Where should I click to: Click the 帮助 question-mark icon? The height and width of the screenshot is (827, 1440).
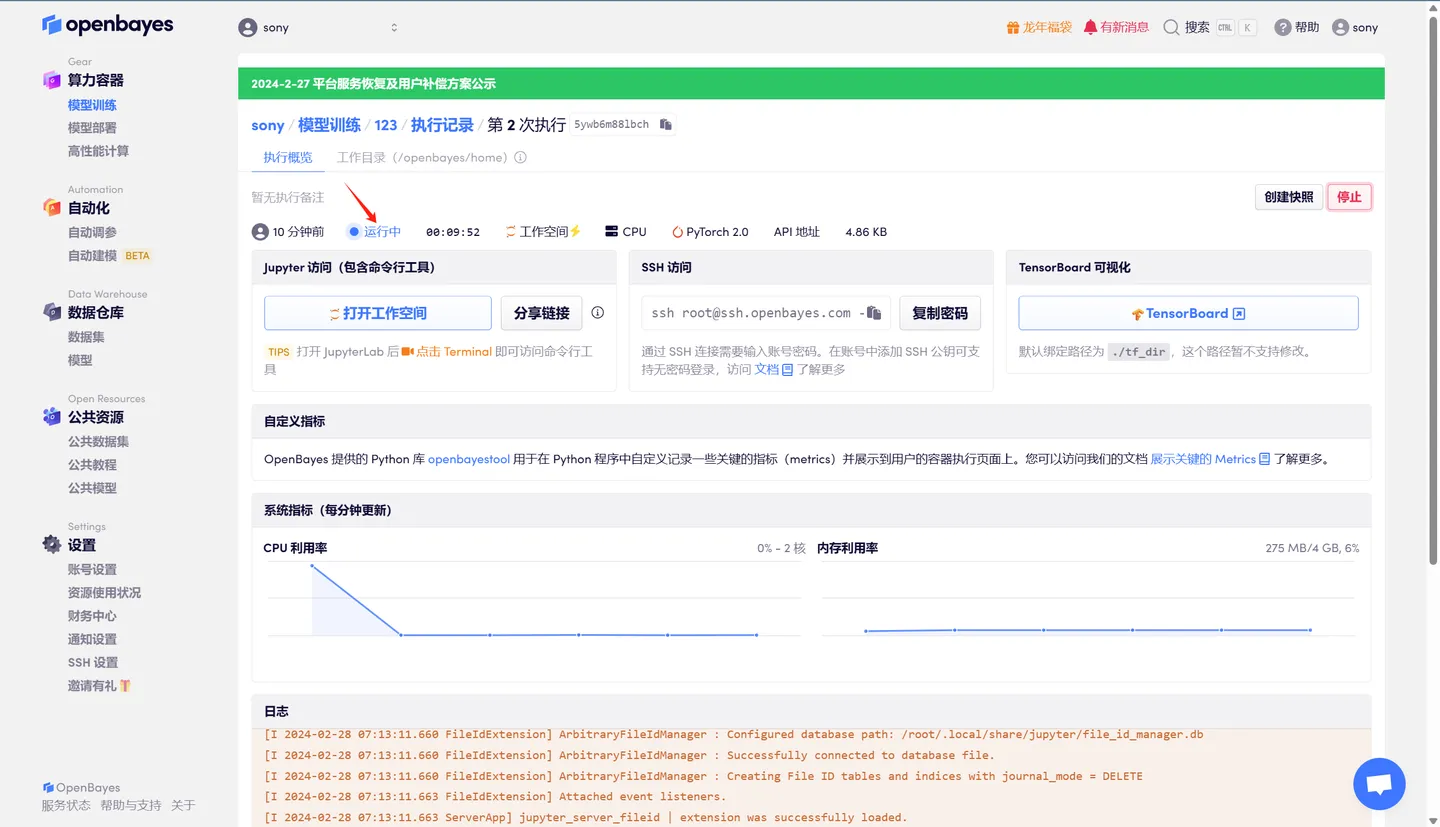tap(1283, 27)
